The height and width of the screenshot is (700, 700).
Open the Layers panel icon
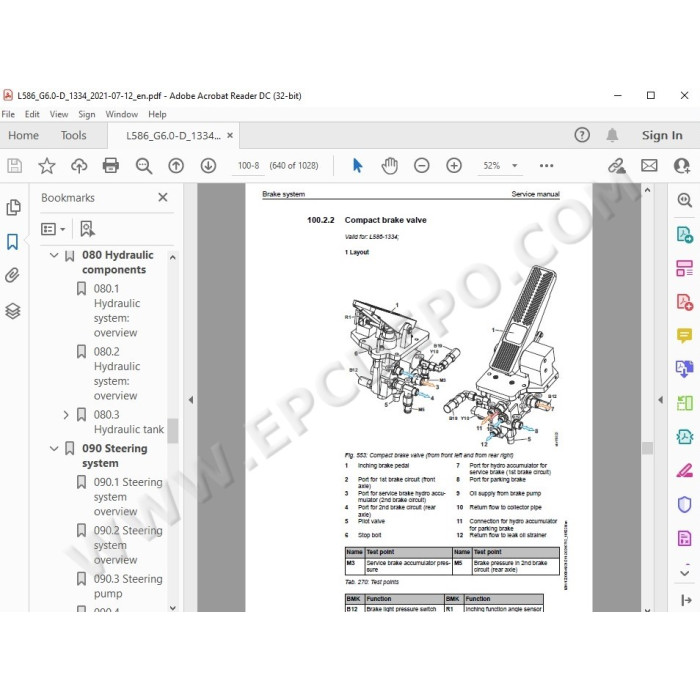pyautogui.click(x=12, y=311)
